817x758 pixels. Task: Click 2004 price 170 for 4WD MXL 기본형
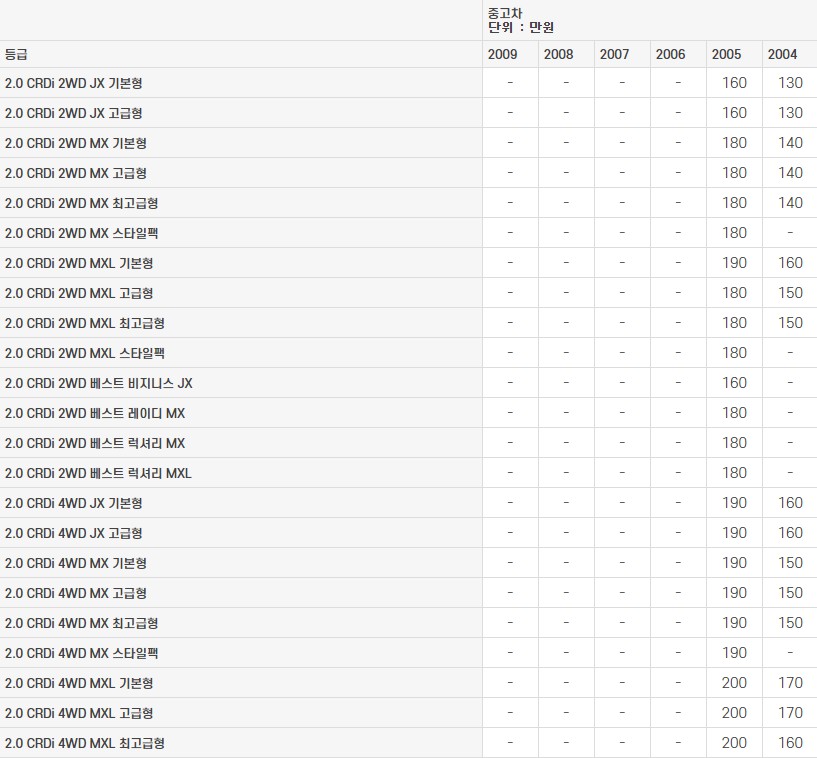click(790, 683)
